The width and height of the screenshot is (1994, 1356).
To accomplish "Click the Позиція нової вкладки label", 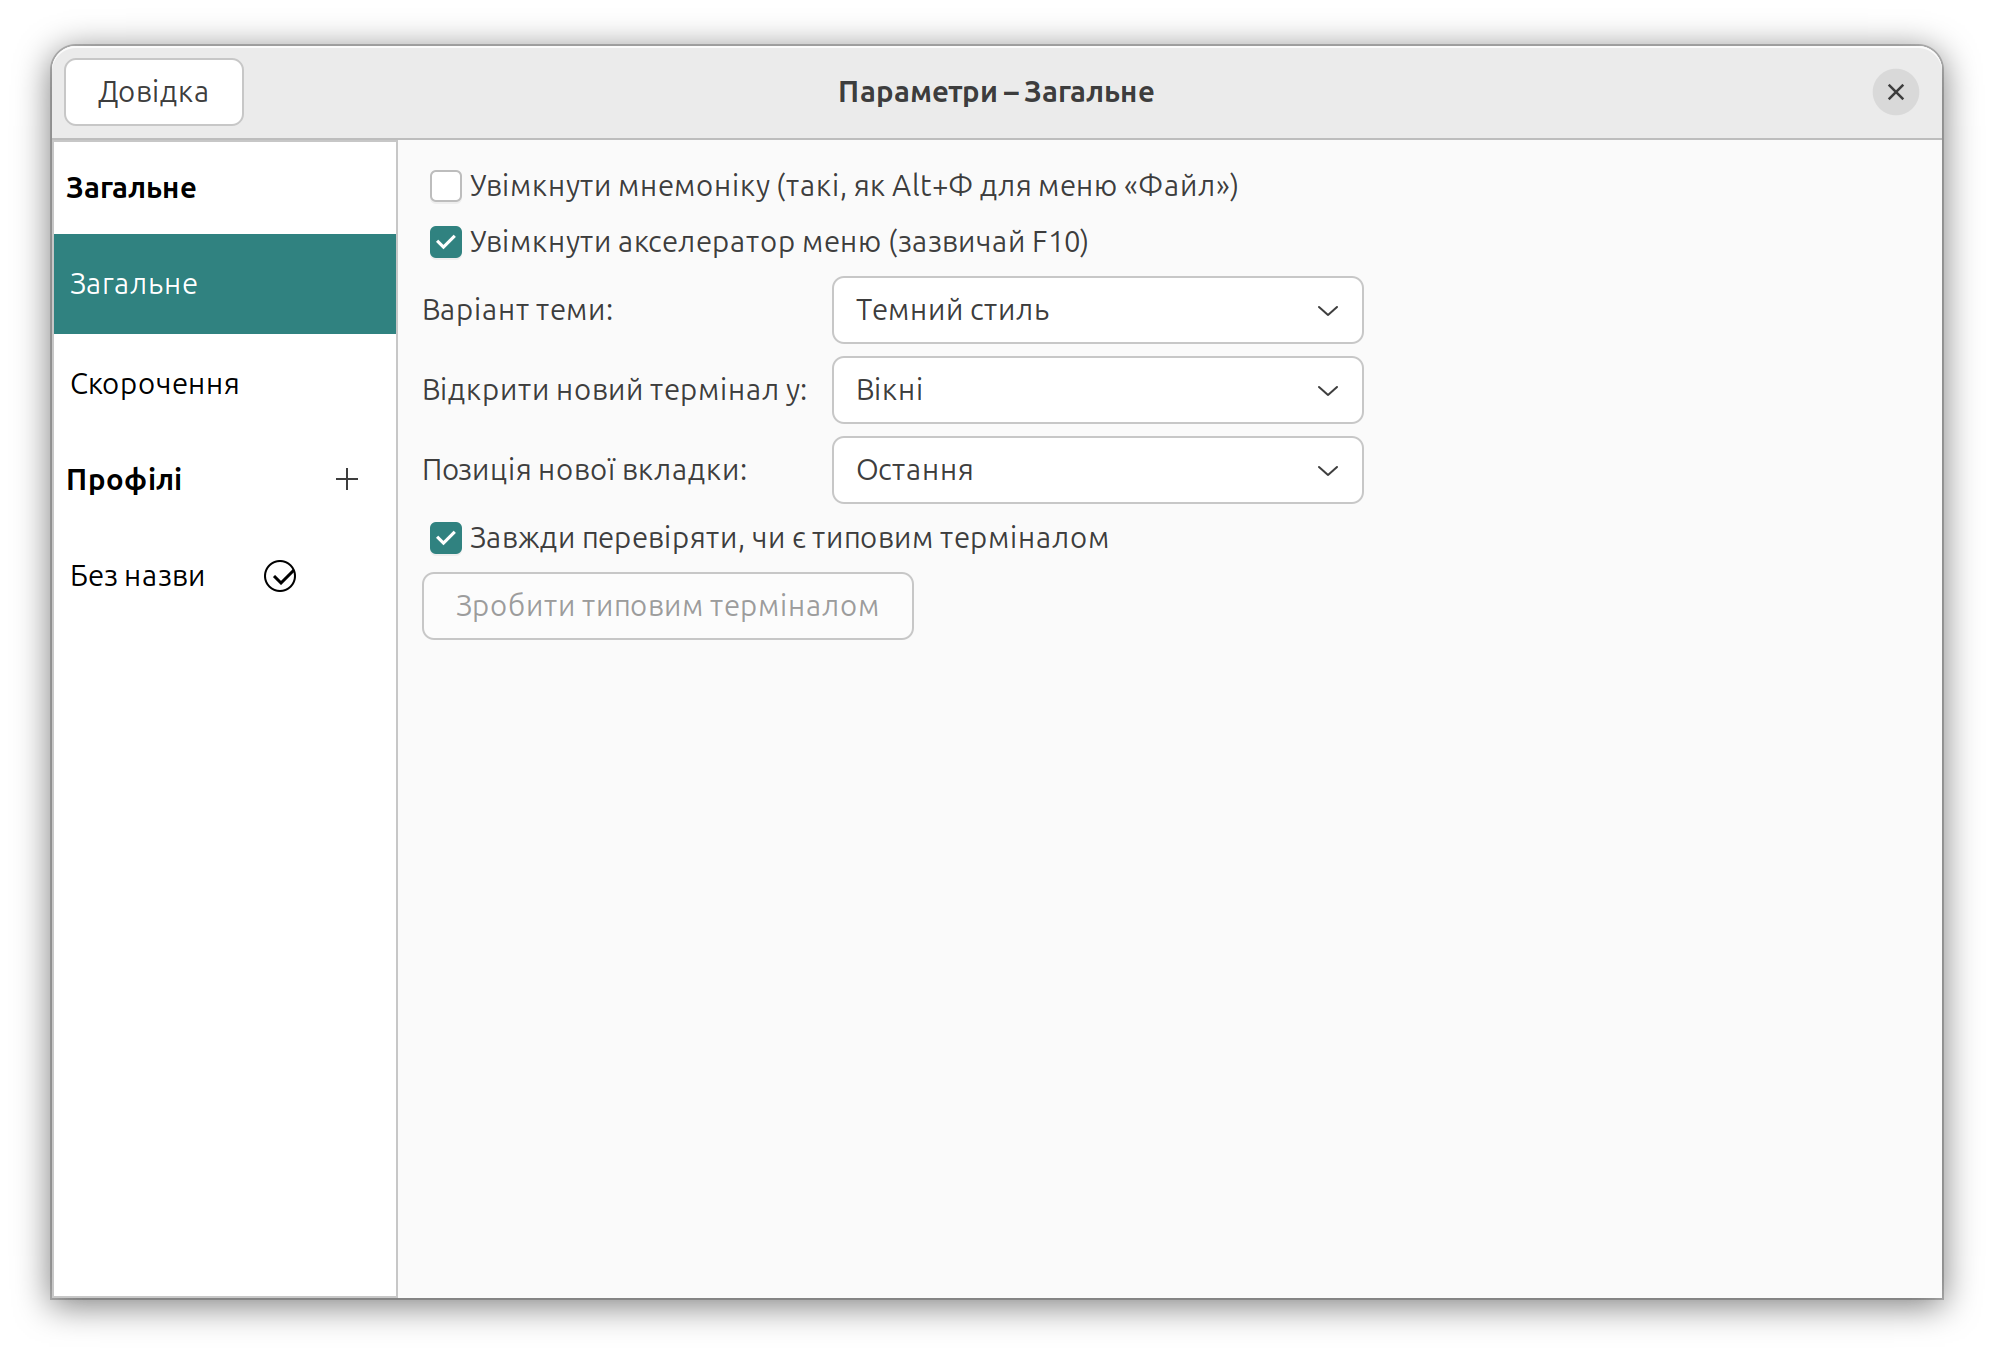I will click(x=585, y=470).
